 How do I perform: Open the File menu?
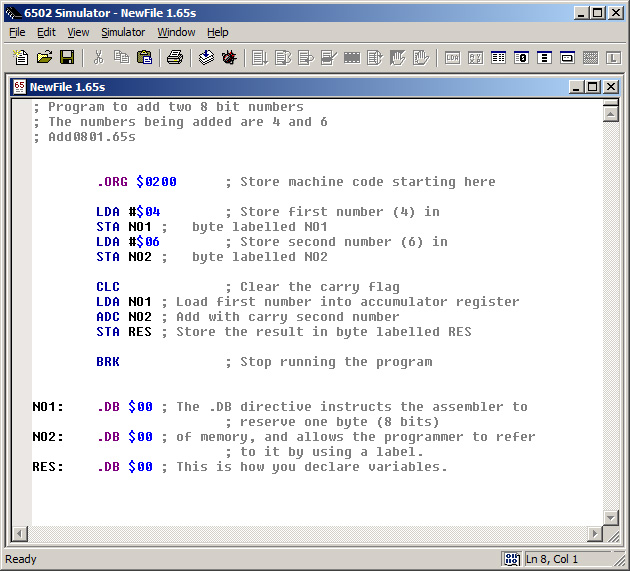(17, 32)
